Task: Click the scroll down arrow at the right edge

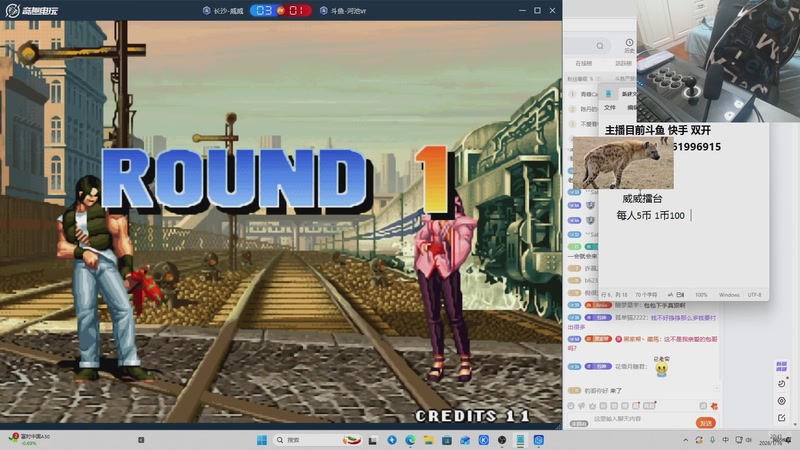Action: click(795, 424)
